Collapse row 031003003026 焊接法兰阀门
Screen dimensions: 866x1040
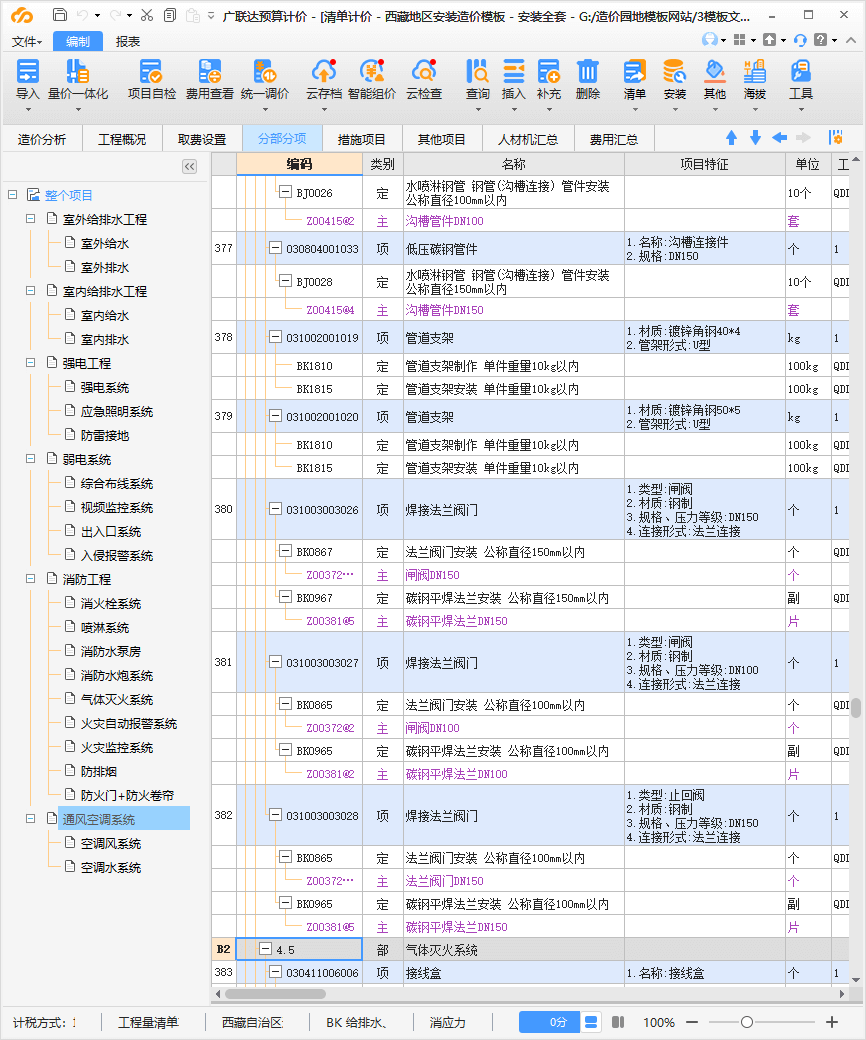(275, 509)
